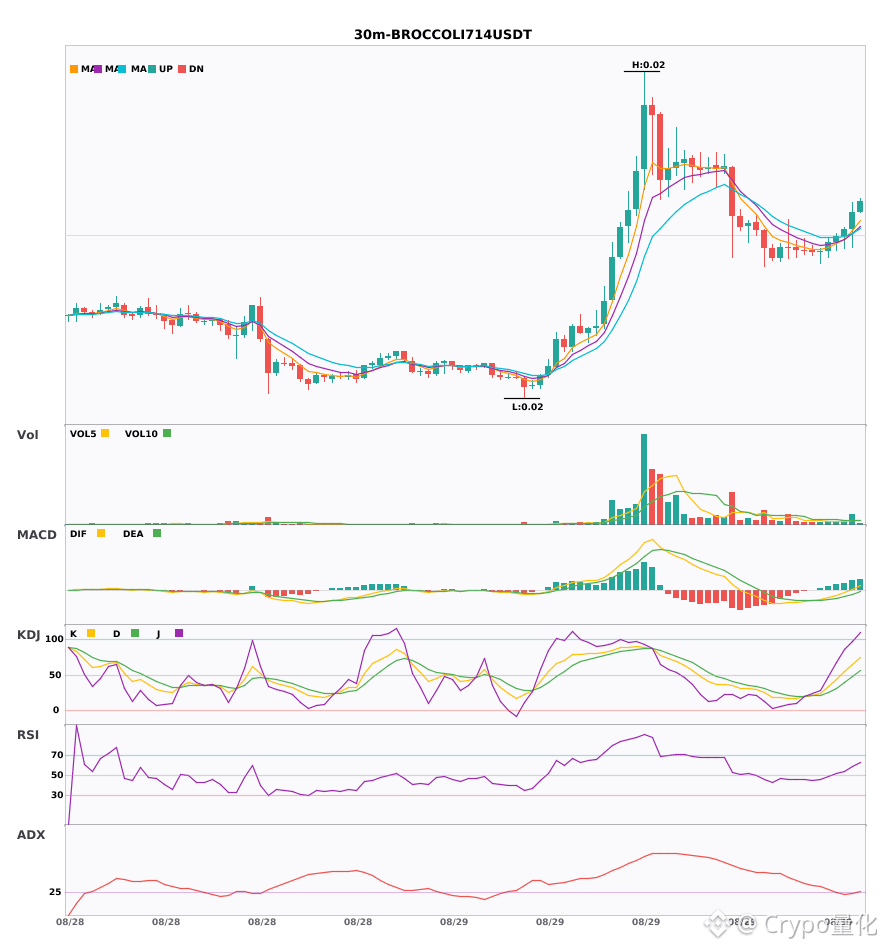Image resolution: width=885 pixels, height=950 pixels.
Task: Click the DN legend text
Action: point(196,69)
